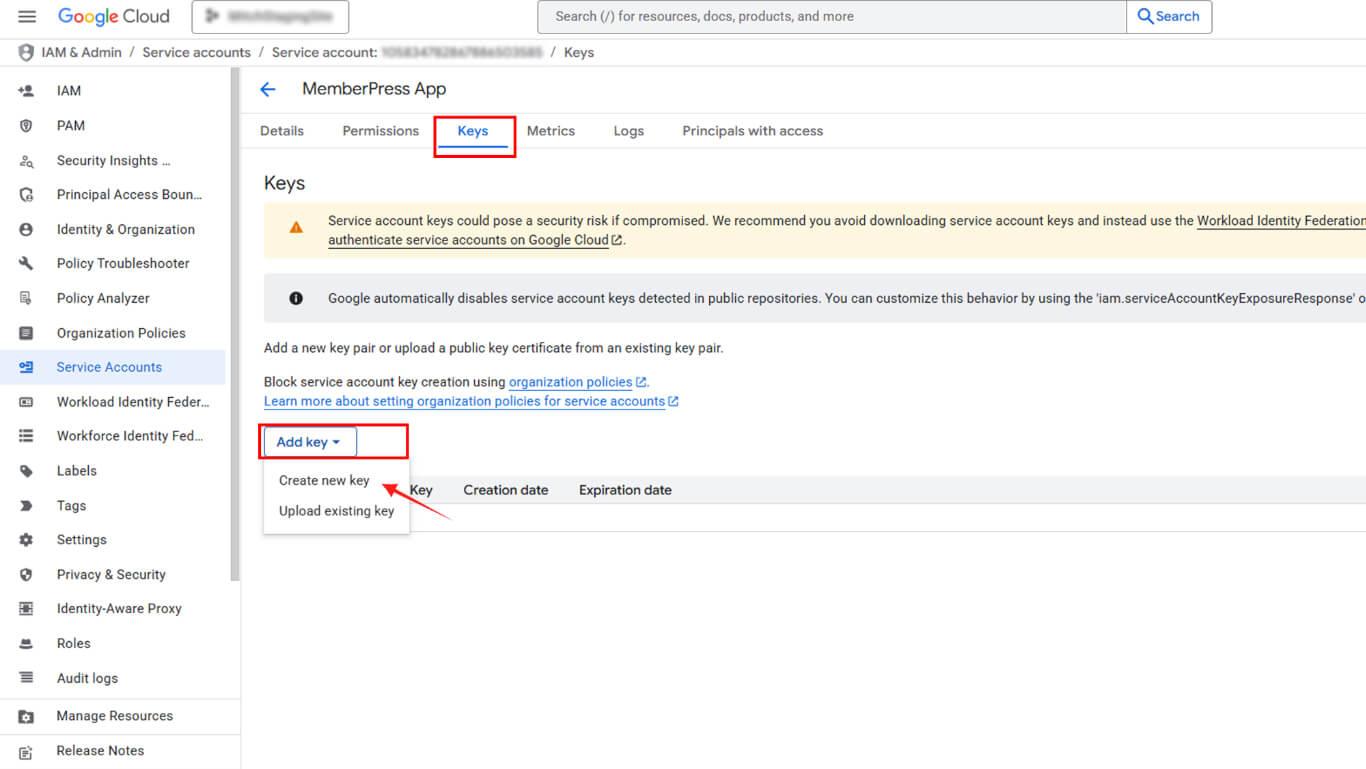Viewport: 1366px width, 769px height.
Task: Click the Audit logs list icon
Action: (26, 678)
